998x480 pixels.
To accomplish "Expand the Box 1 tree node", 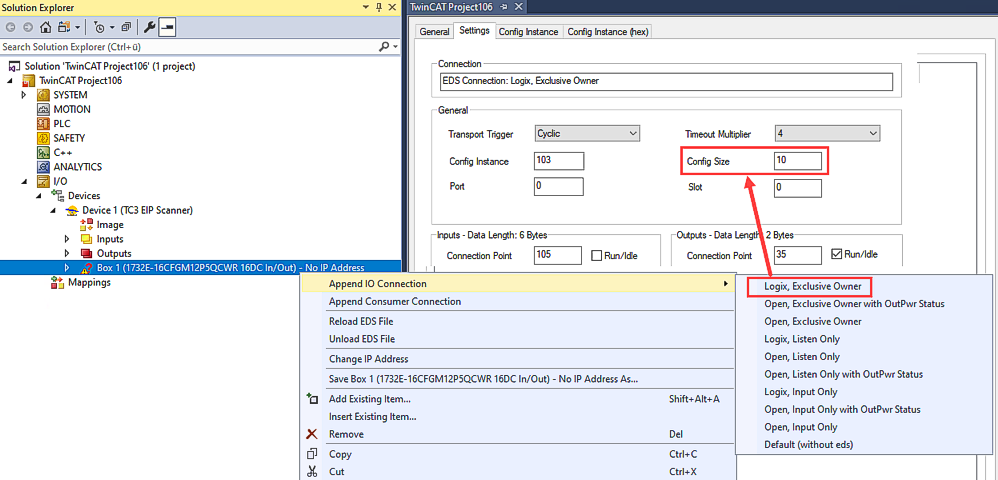I will point(67,268).
